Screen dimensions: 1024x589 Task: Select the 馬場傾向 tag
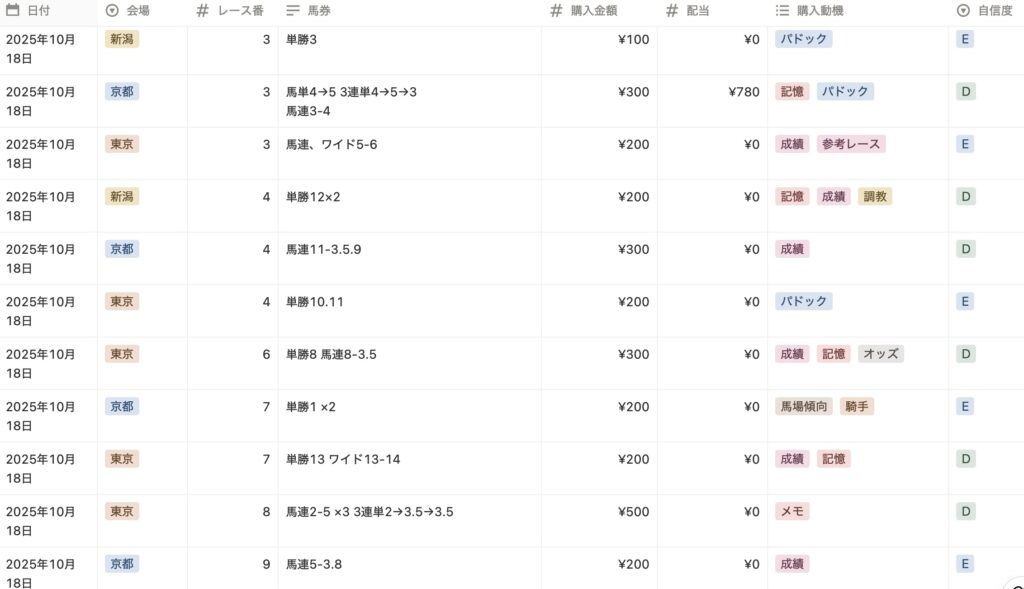click(x=804, y=407)
